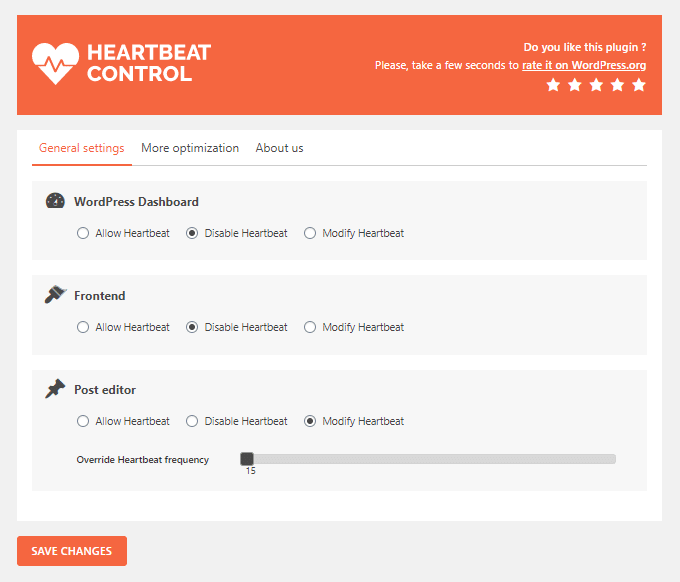Click the fifth rating star
Screen dimensions: 680x582
coord(639,85)
